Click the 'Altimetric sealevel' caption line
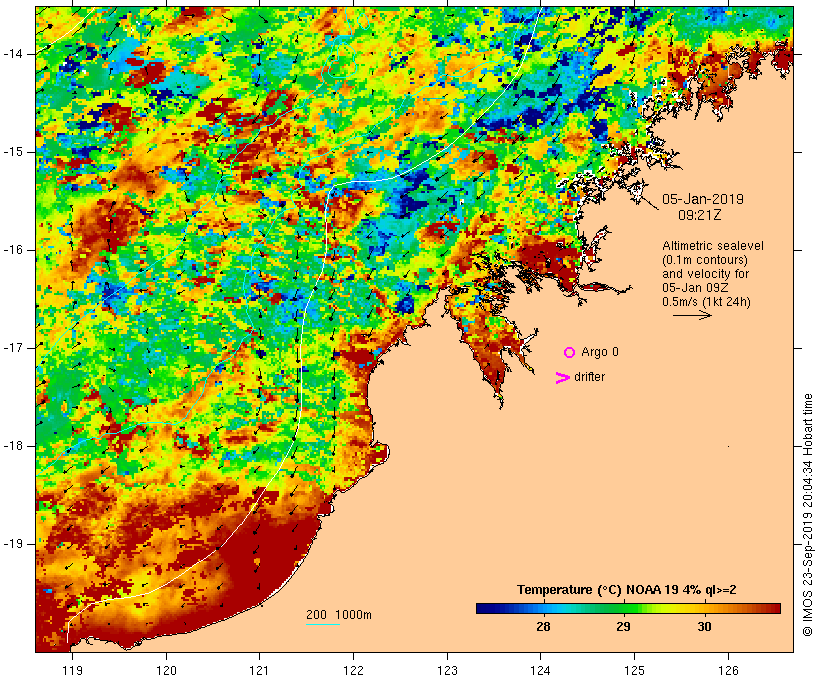The width and height of the screenshot is (820, 680). pos(713,246)
